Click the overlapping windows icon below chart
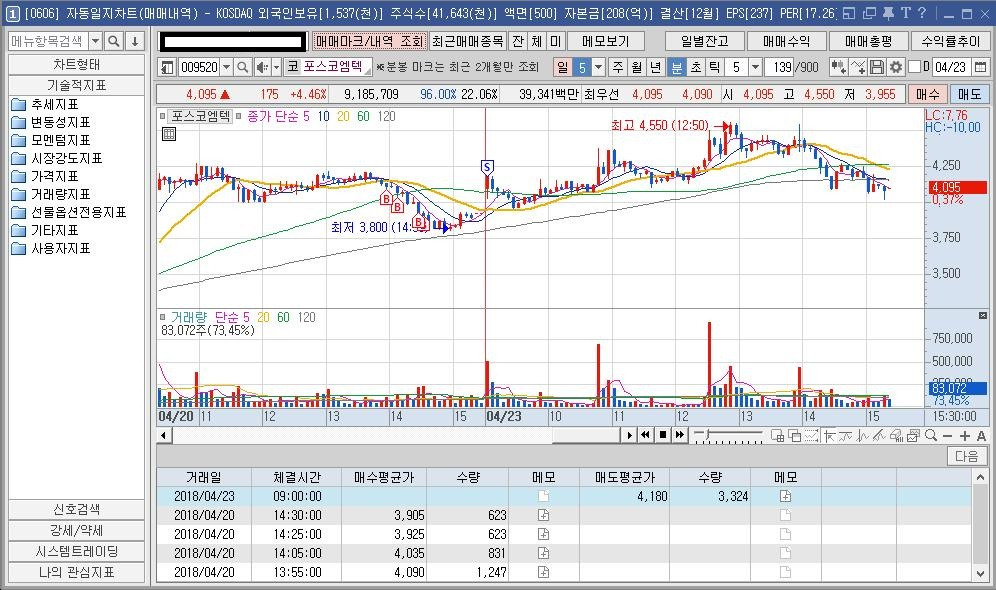The height and width of the screenshot is (590, 996). (794, 435)
